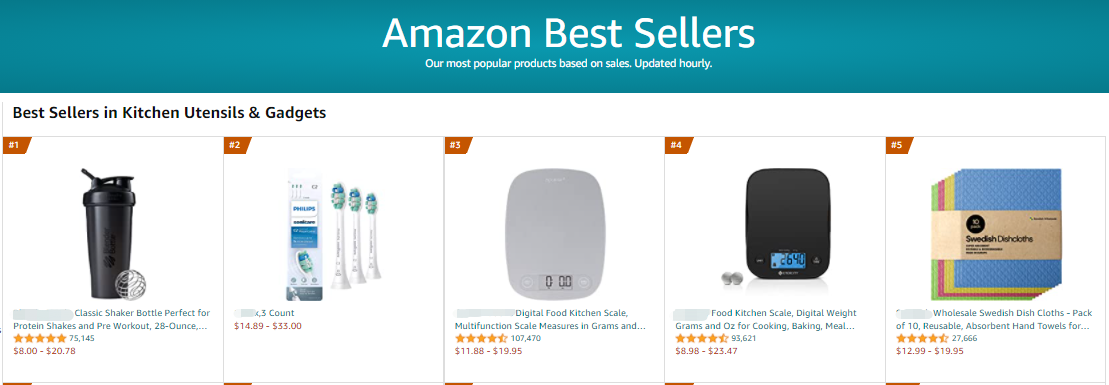1109x385 pixels.
Task: Click the #4 bestseller rank badge
Action: coord(679,145)
